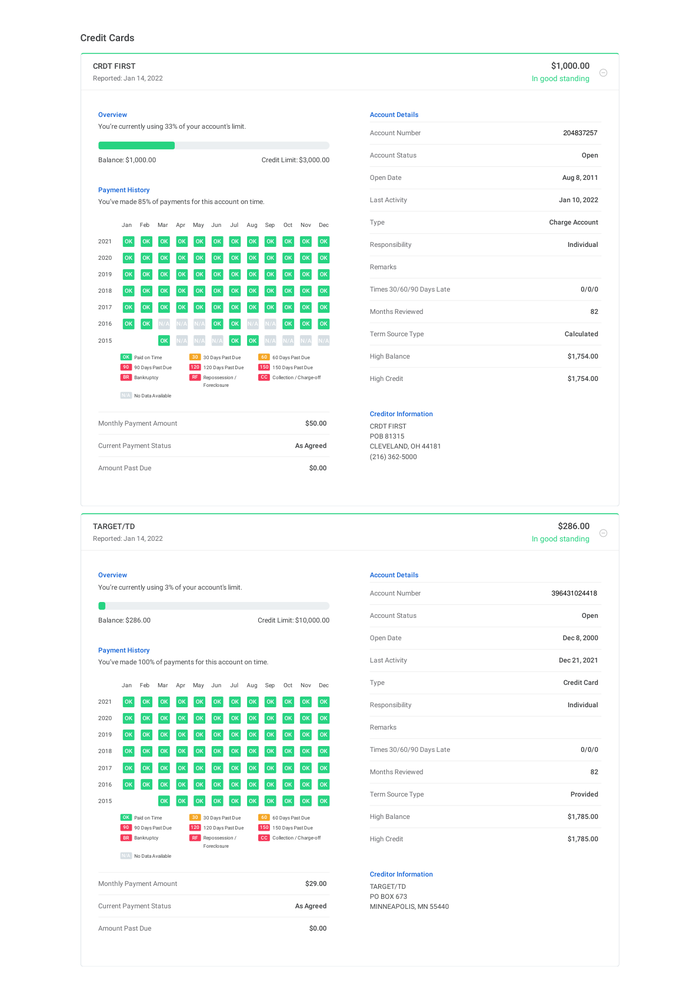Select Mar 2016 N/A cell, CRDT FIRST

pos(164,324)
